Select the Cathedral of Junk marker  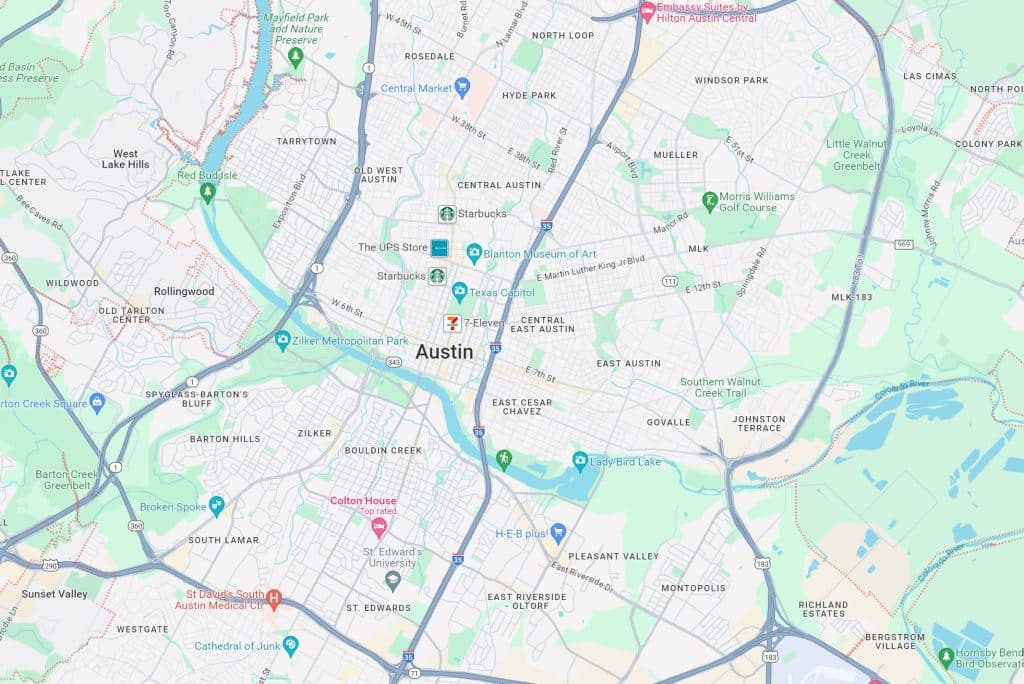click(x=291, y=645)
